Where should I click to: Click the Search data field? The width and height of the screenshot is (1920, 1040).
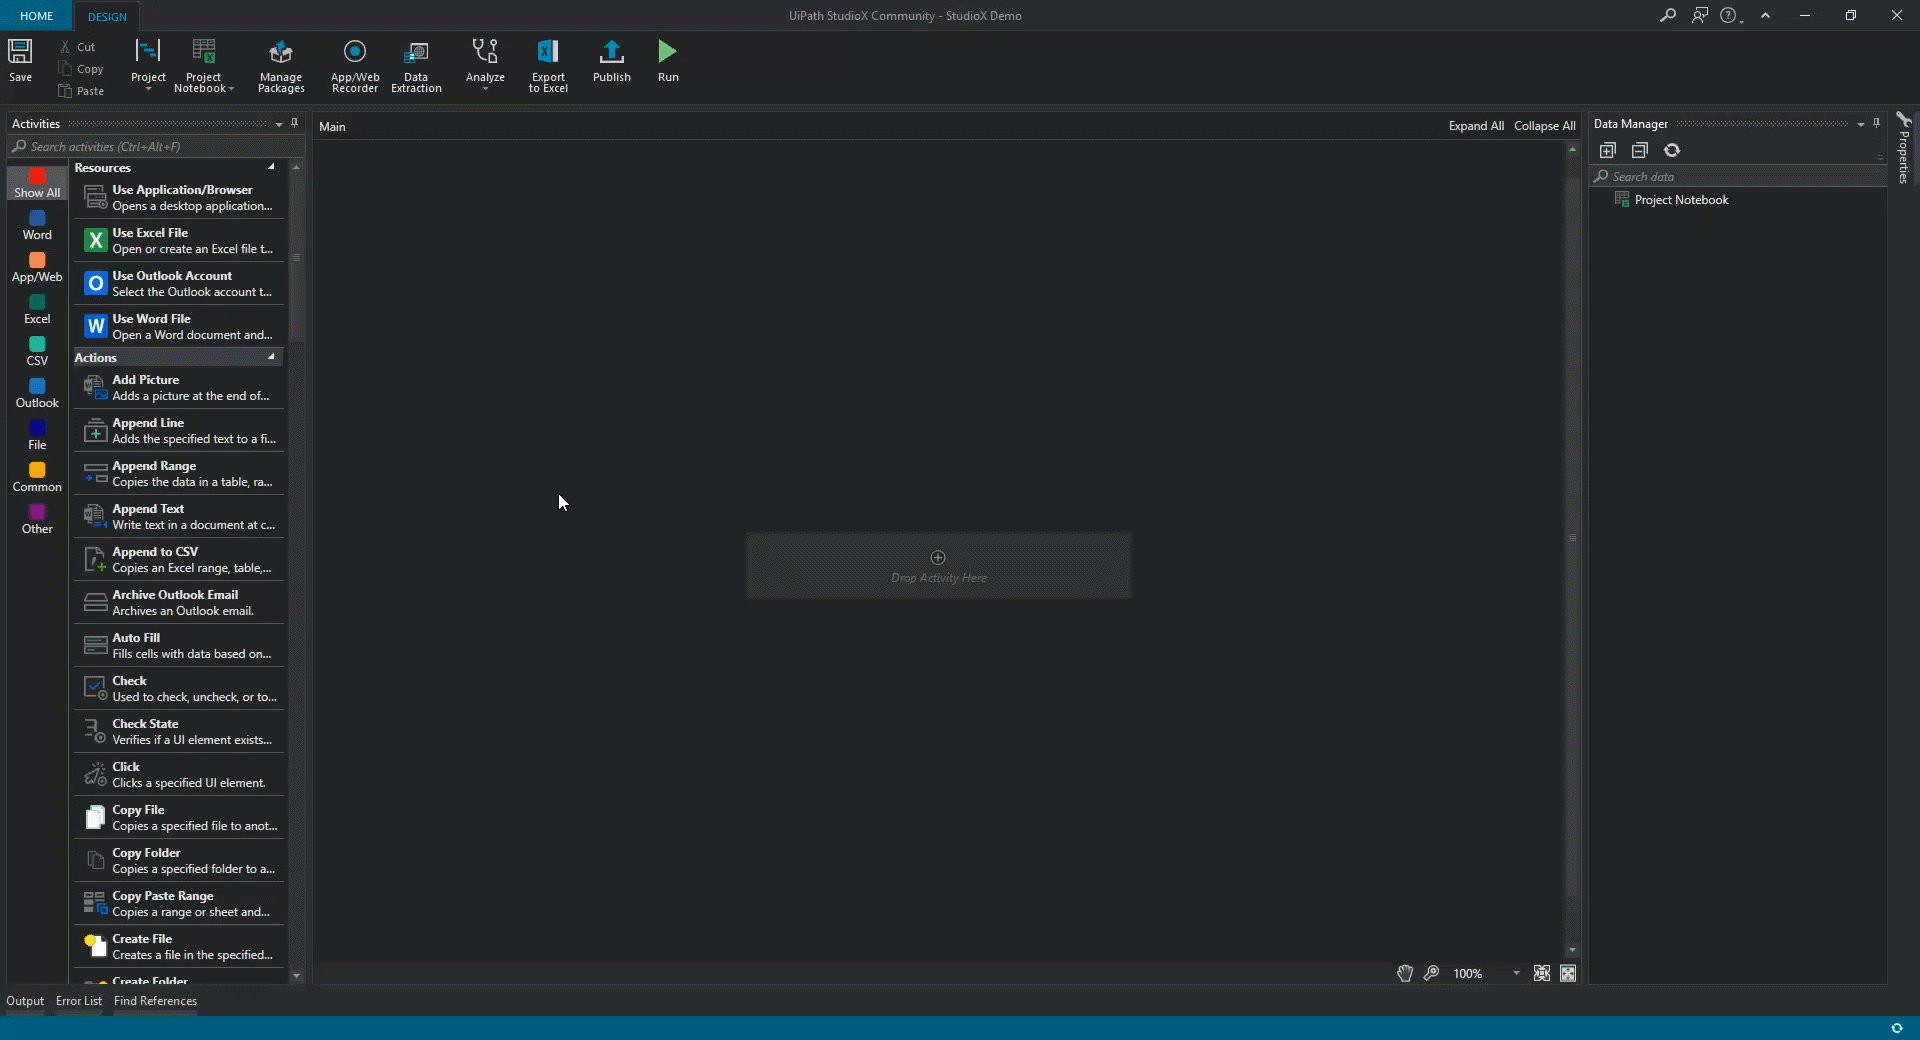click(1738, 177)
